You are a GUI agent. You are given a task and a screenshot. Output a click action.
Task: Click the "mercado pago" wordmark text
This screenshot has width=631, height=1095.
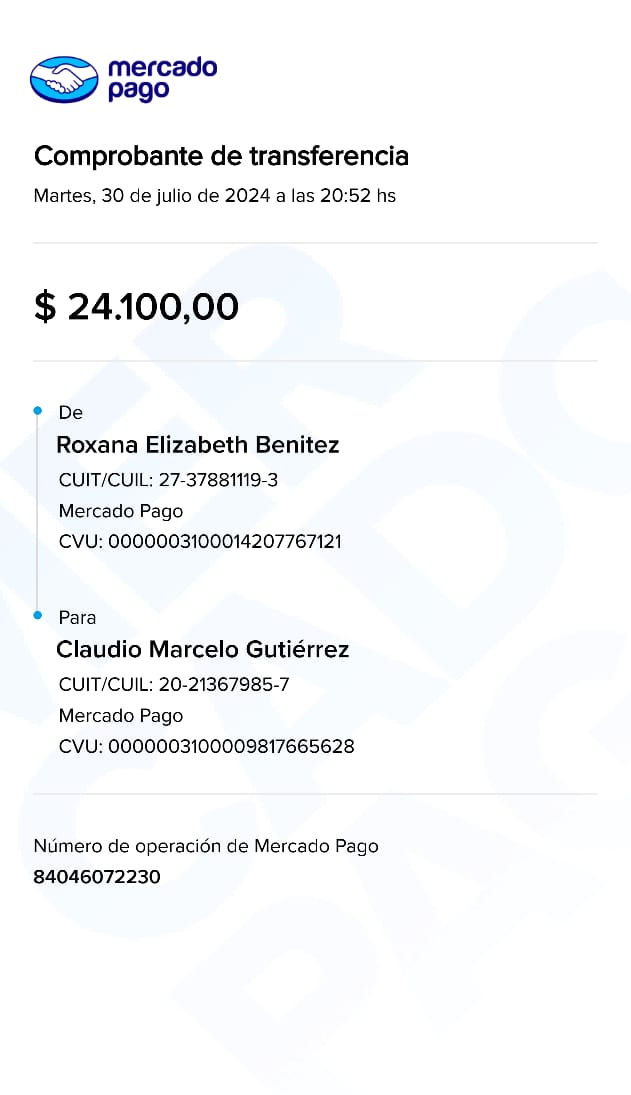point(161,79)
